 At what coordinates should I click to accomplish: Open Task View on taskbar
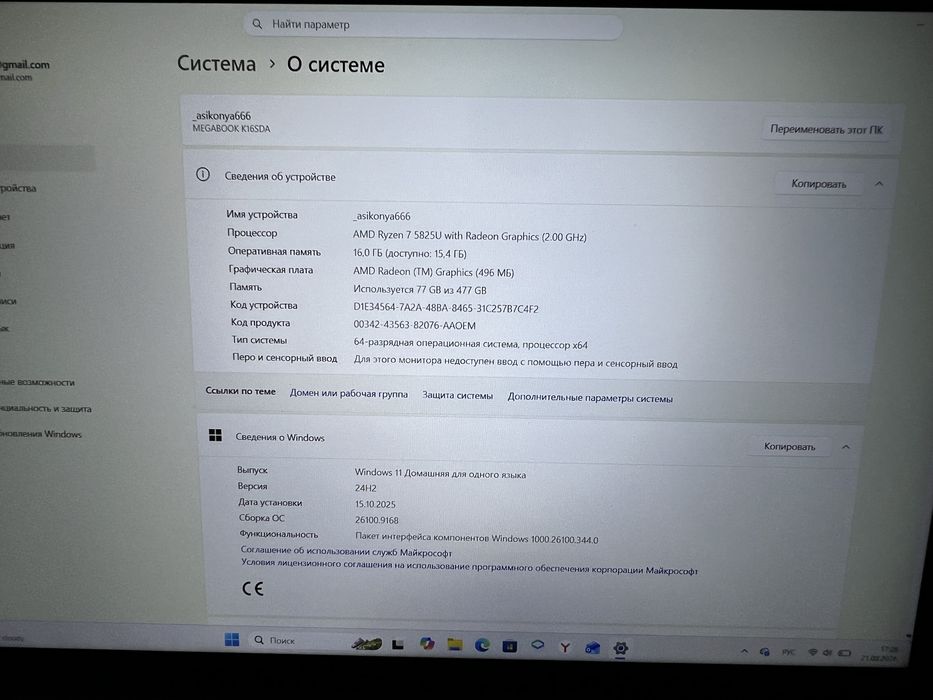pyautogui.click(x=397, y=644)
